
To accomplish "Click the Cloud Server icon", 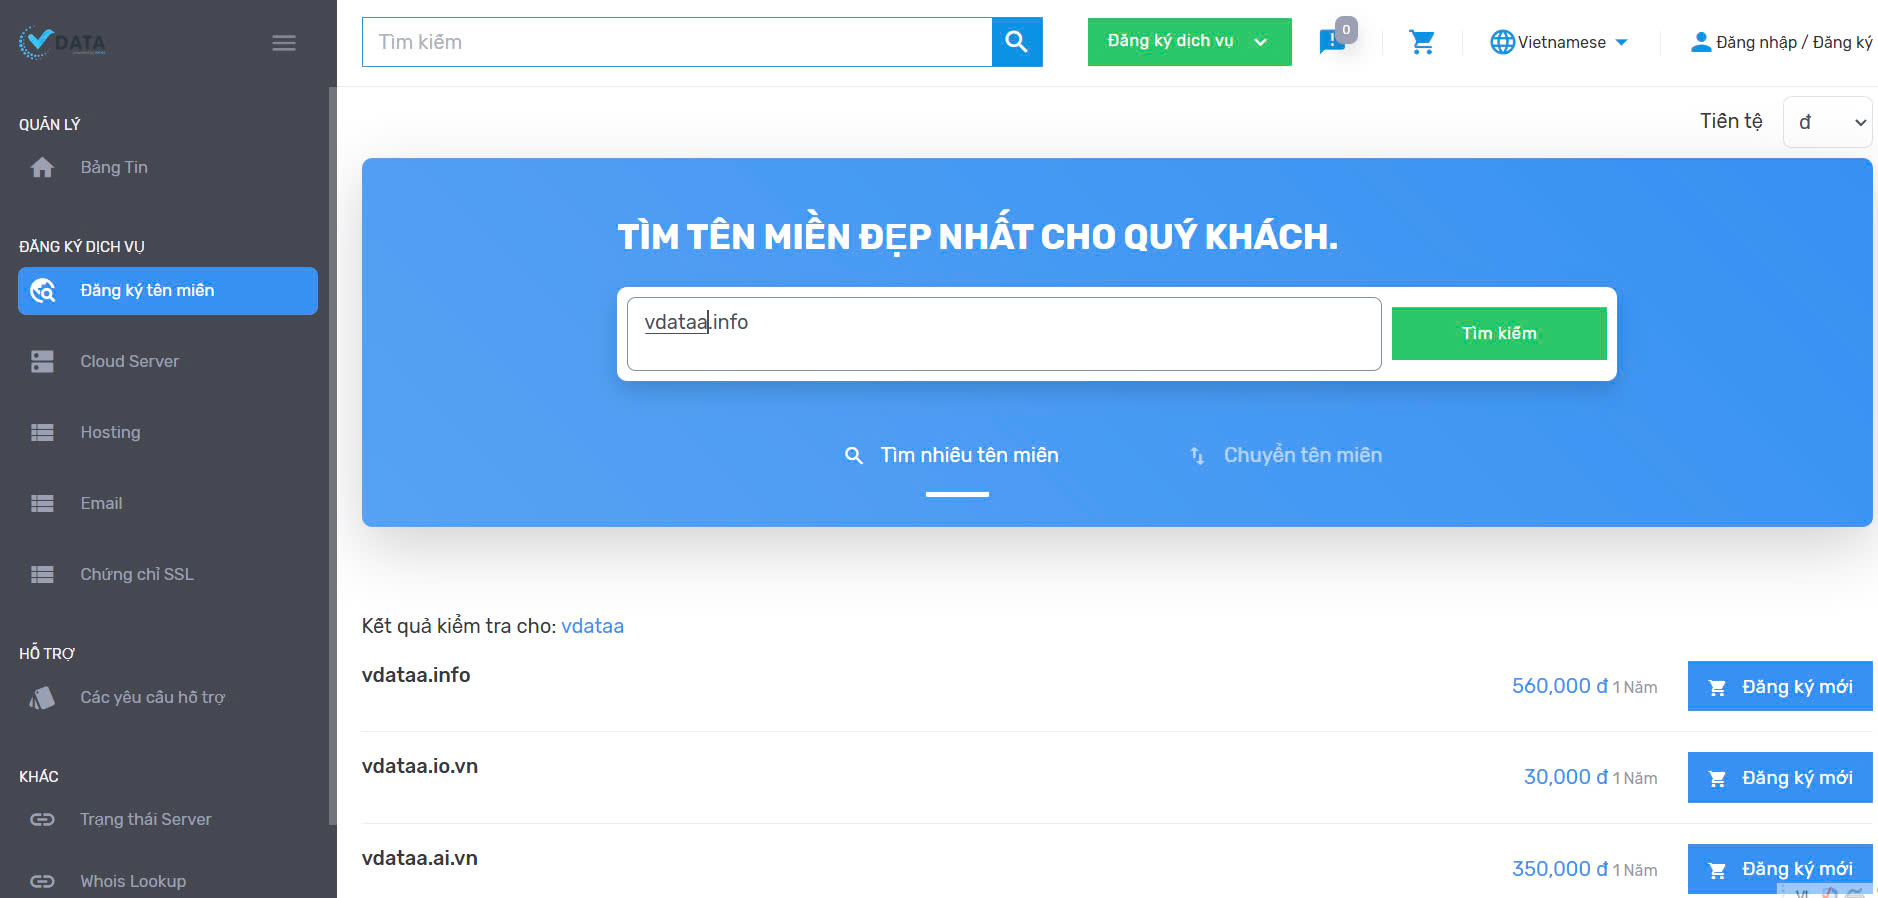I will (x=42, y=361).
